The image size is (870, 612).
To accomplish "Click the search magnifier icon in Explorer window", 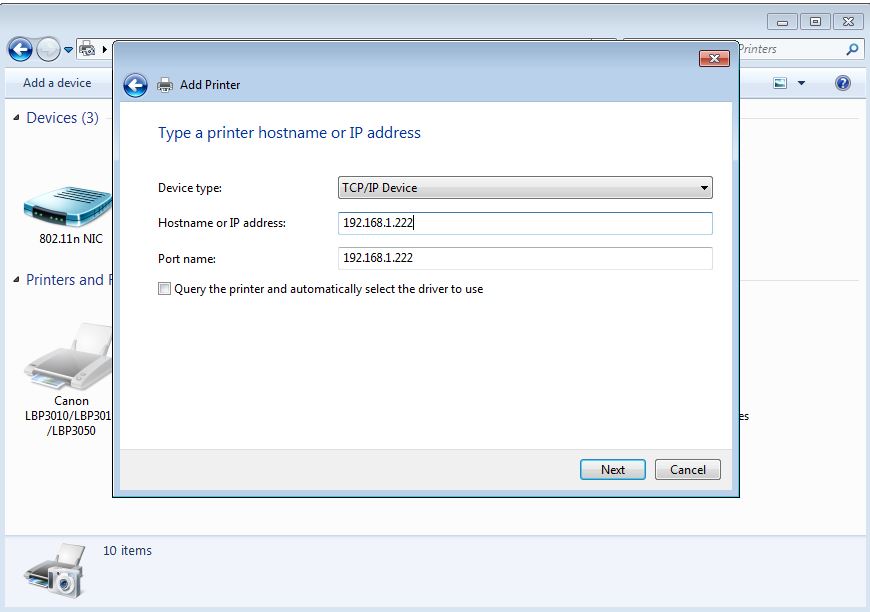I will [x=852, y=49].
